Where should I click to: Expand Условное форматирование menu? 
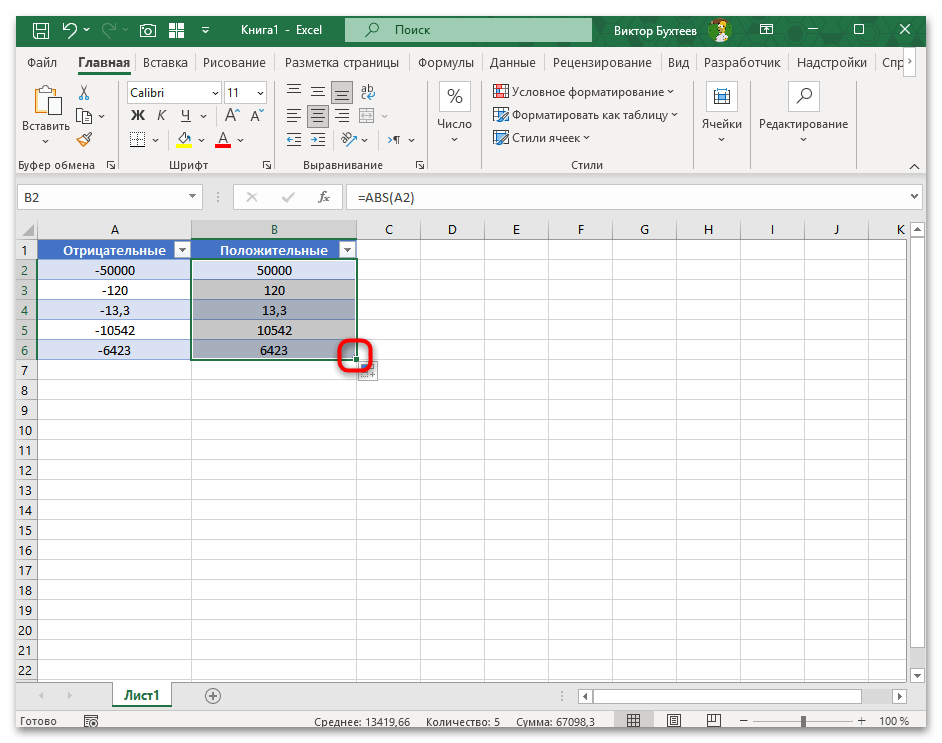(584, 92)
